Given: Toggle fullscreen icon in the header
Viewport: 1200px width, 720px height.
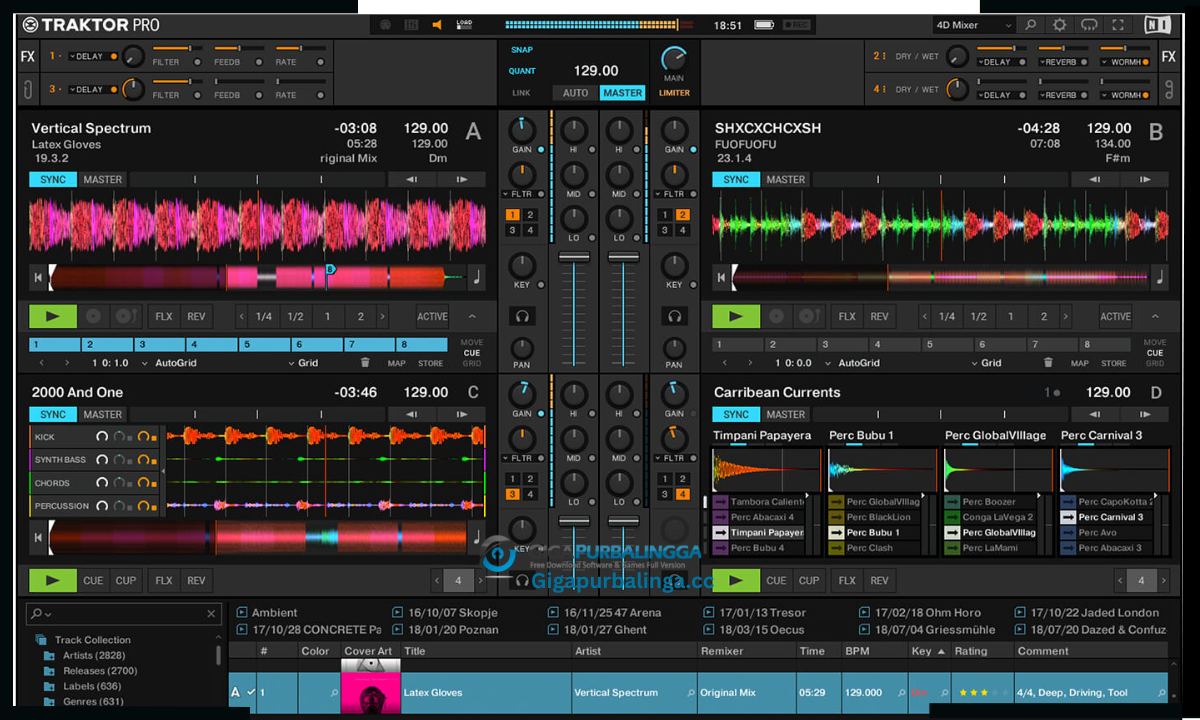Looking at the screenshot, I should click(x=1119, y=25).
